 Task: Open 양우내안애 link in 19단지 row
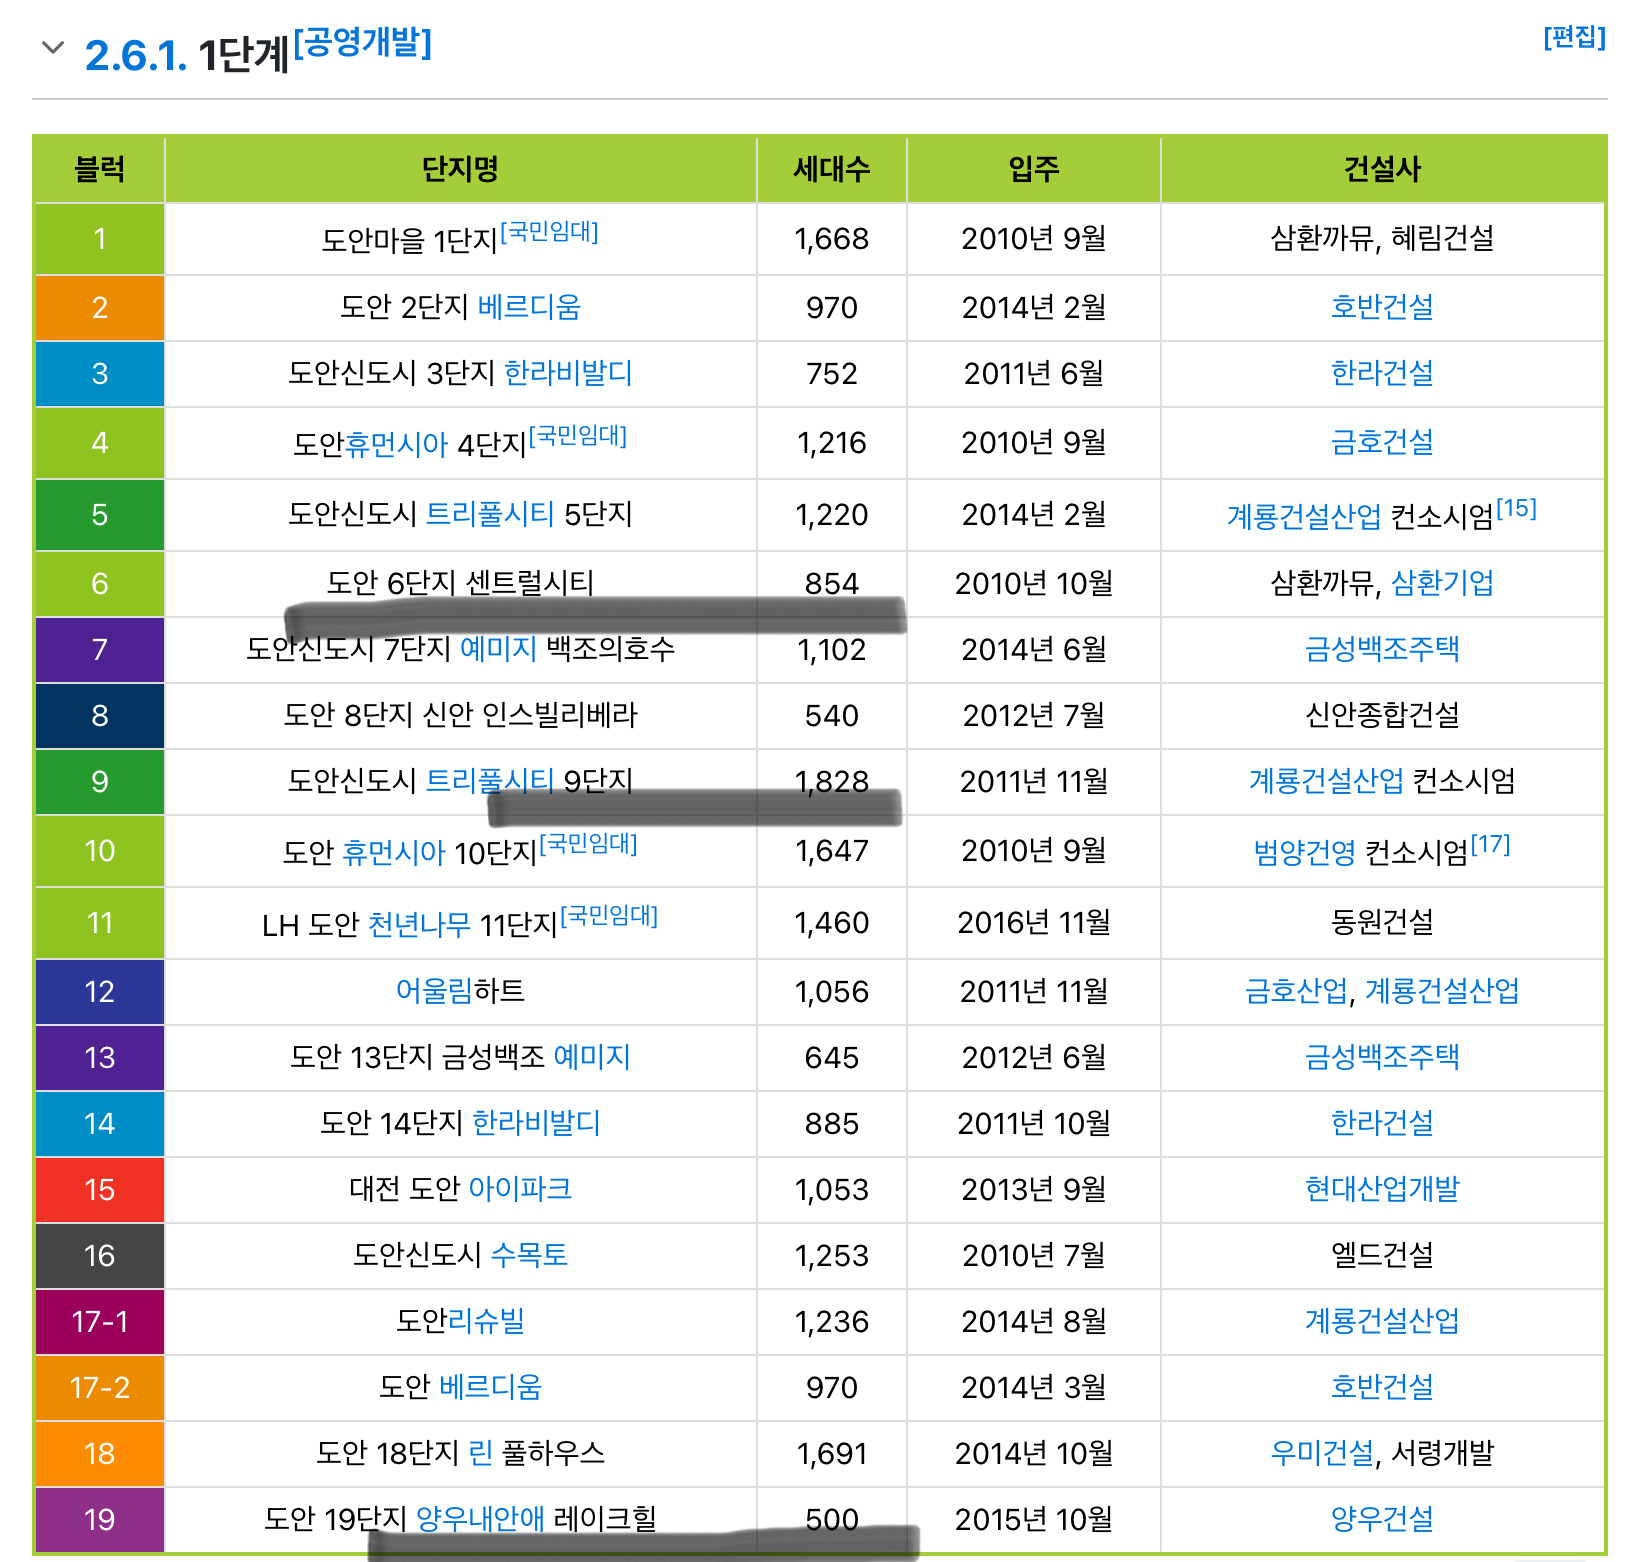point(480,1519)
